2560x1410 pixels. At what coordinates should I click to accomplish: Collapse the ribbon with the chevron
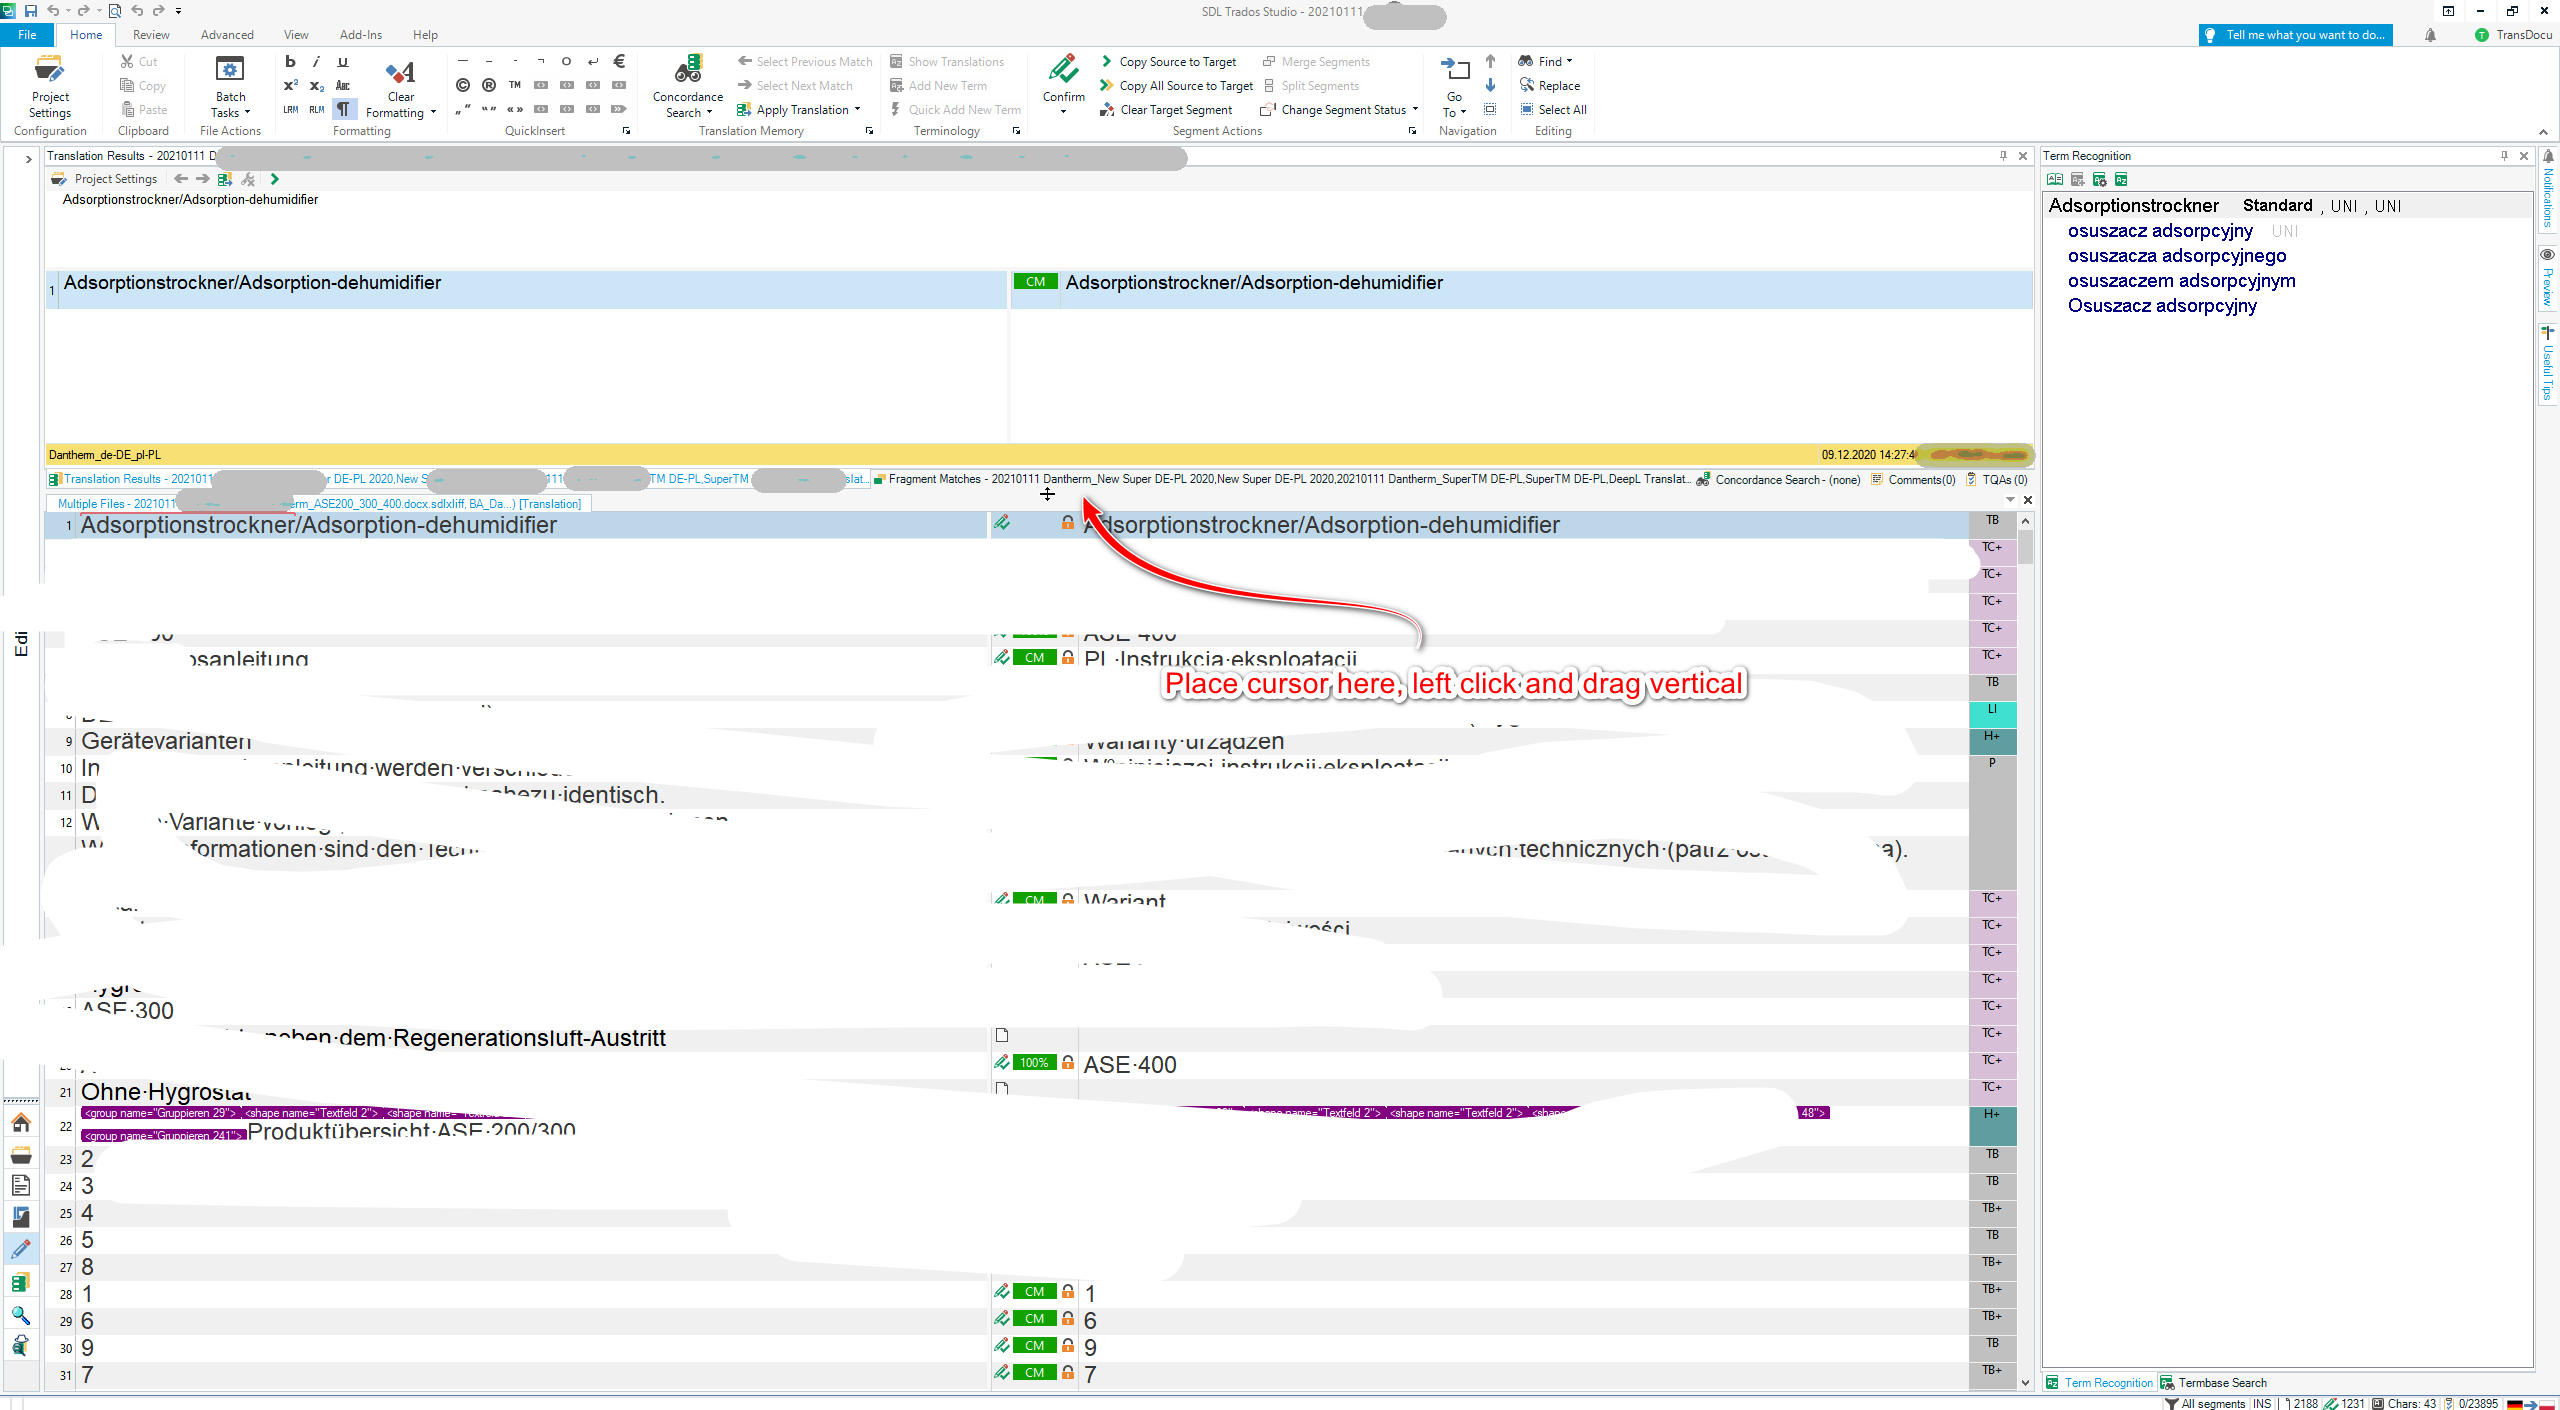click(2543, 132)
